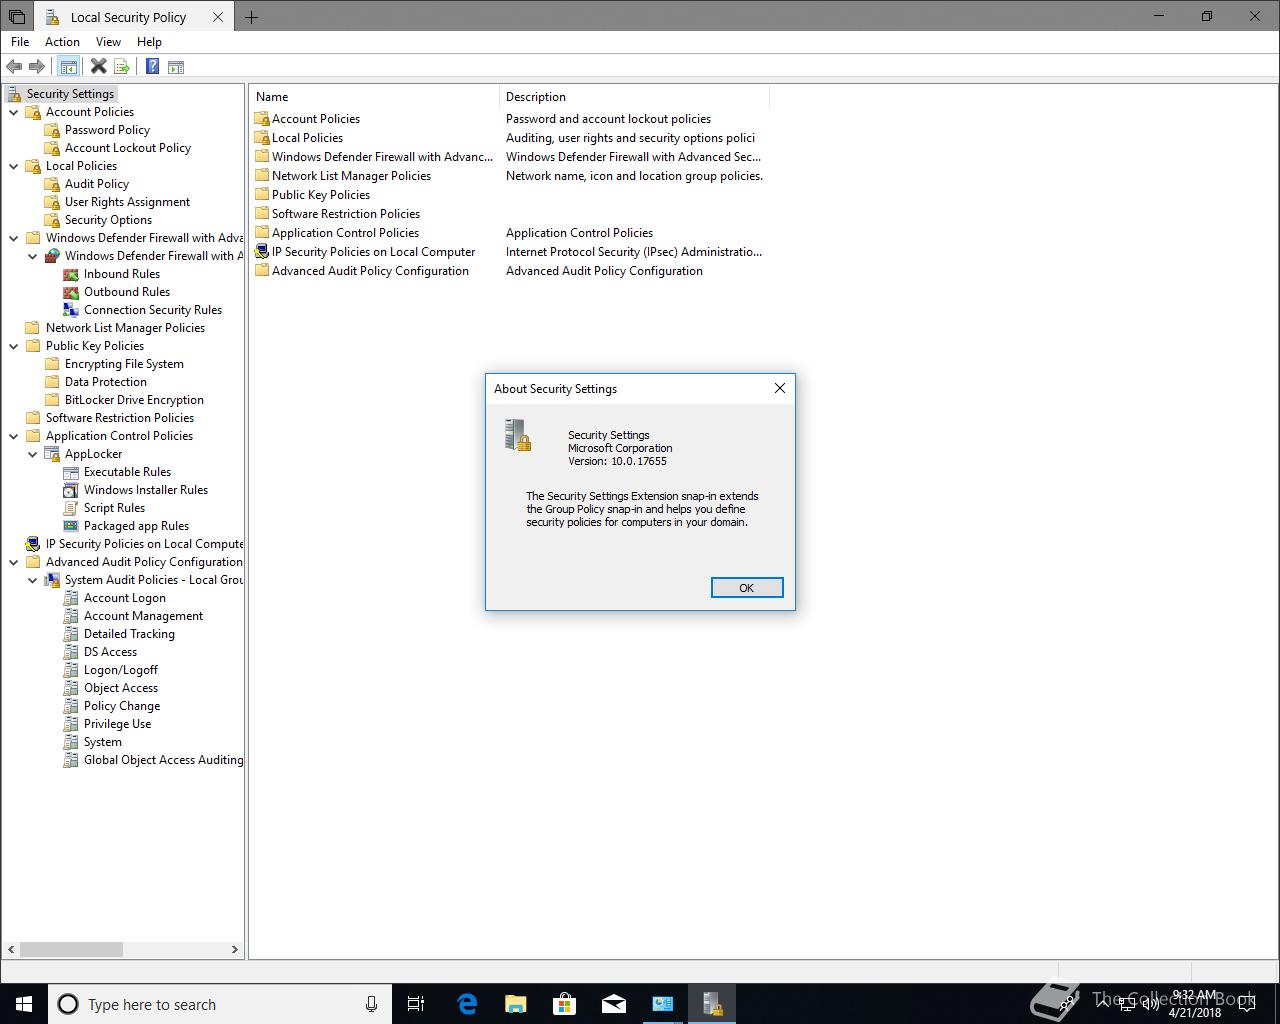Select the Outbound Rules icon in the tree
Image resolution: width=1280 pixels, height=1024 pixels.
pos(71,292)
